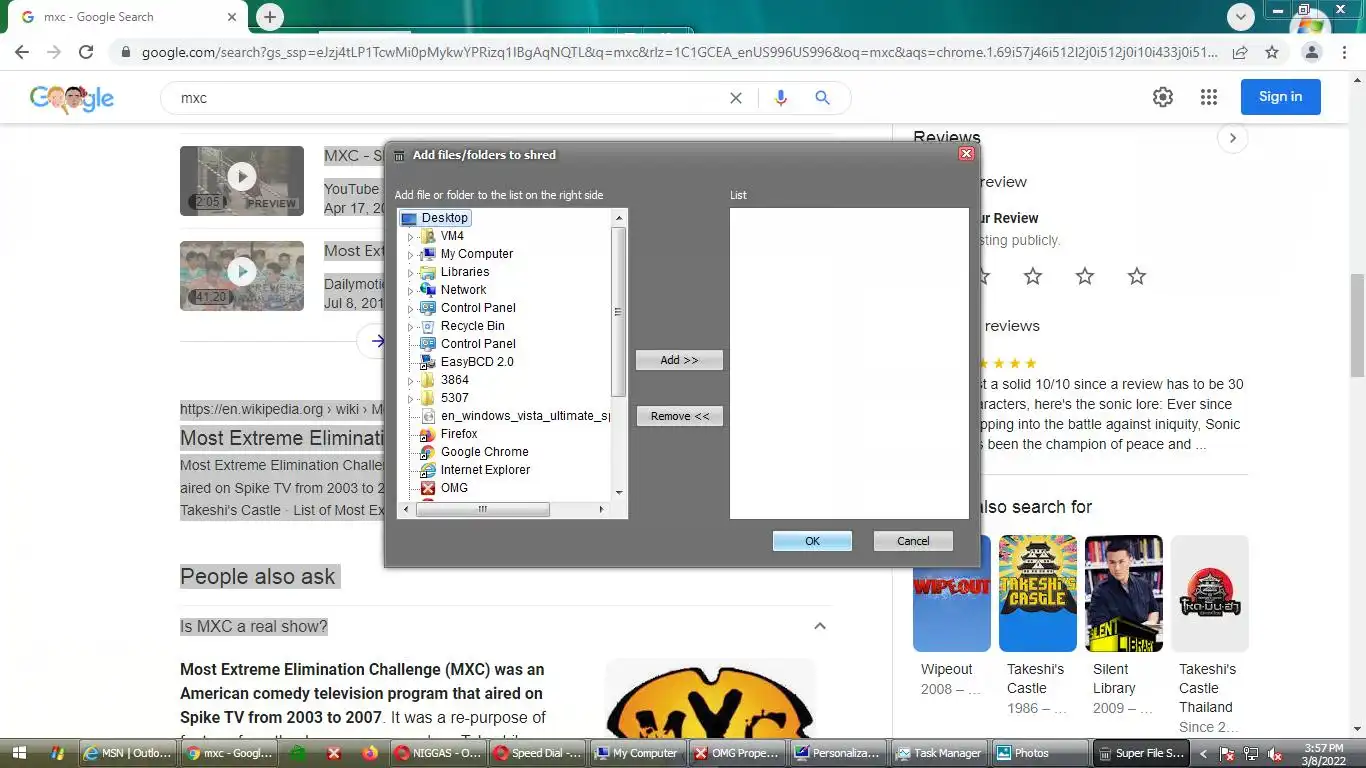This screenshot has height=768, width=1366.
Task: Select the Firefox shortcut icon in the tree
Action: (x=428, y=434)
